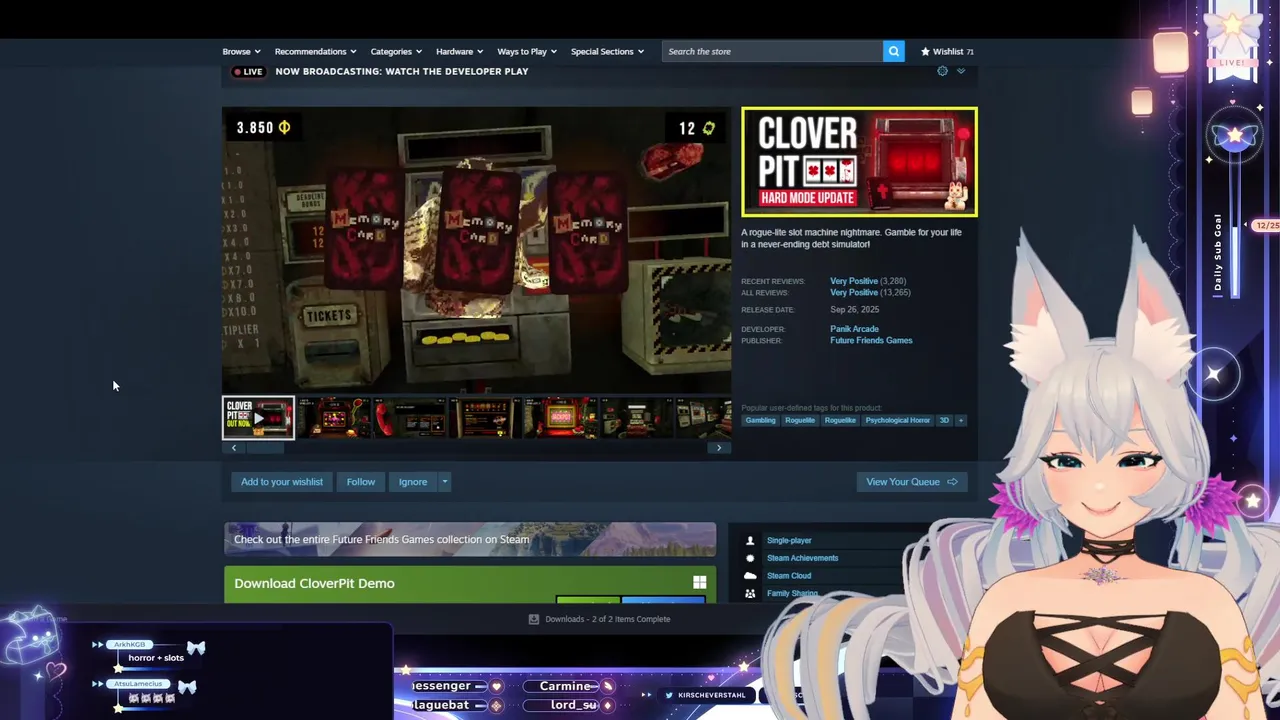Image resolution: width=1280 pixels, height=720 pixels.
Task: Open the Special Sections menu
Action: 607,51
